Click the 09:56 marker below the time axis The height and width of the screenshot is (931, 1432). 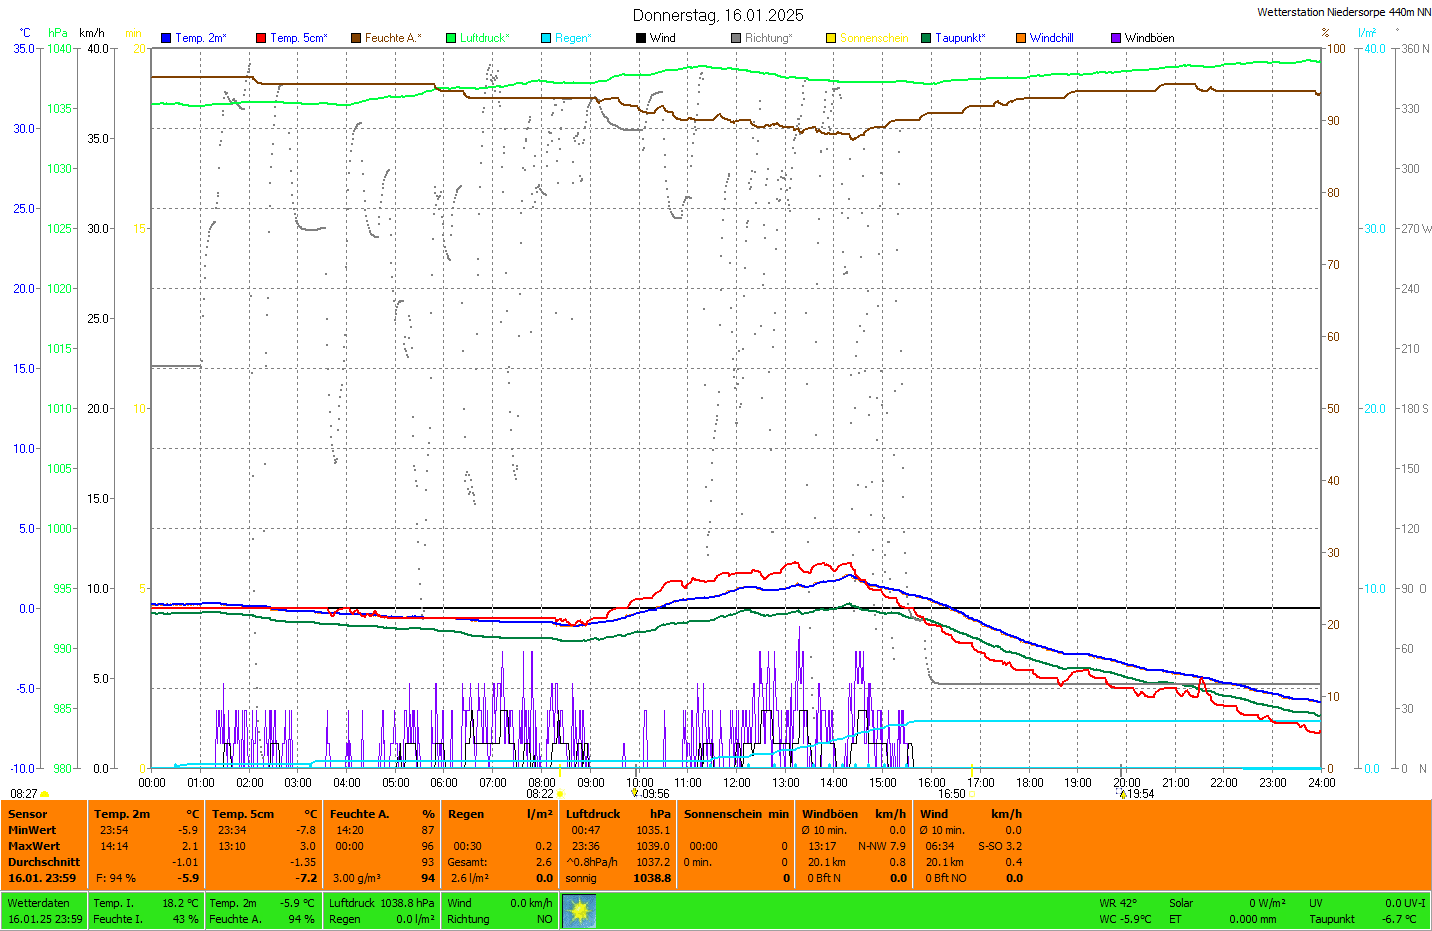point(655,794)
